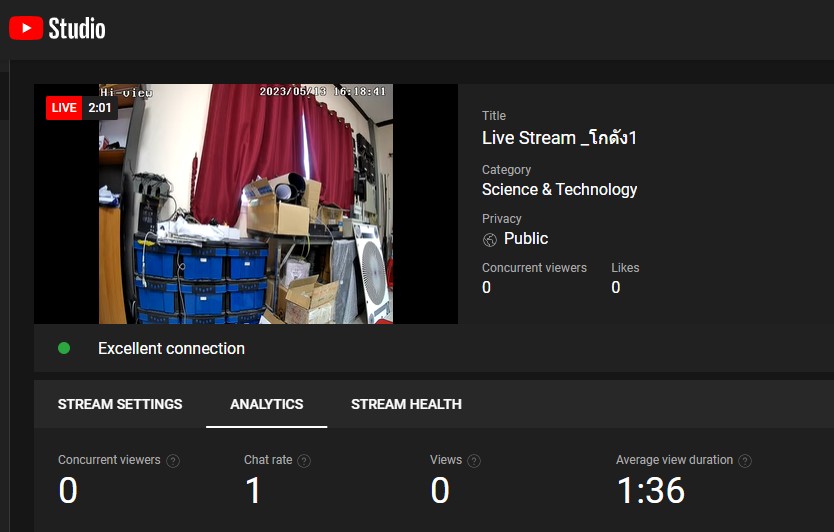The width and height of the screenshot is (834, 532).
Task: Switch to the Stream Settings tab
Action: 120,404
